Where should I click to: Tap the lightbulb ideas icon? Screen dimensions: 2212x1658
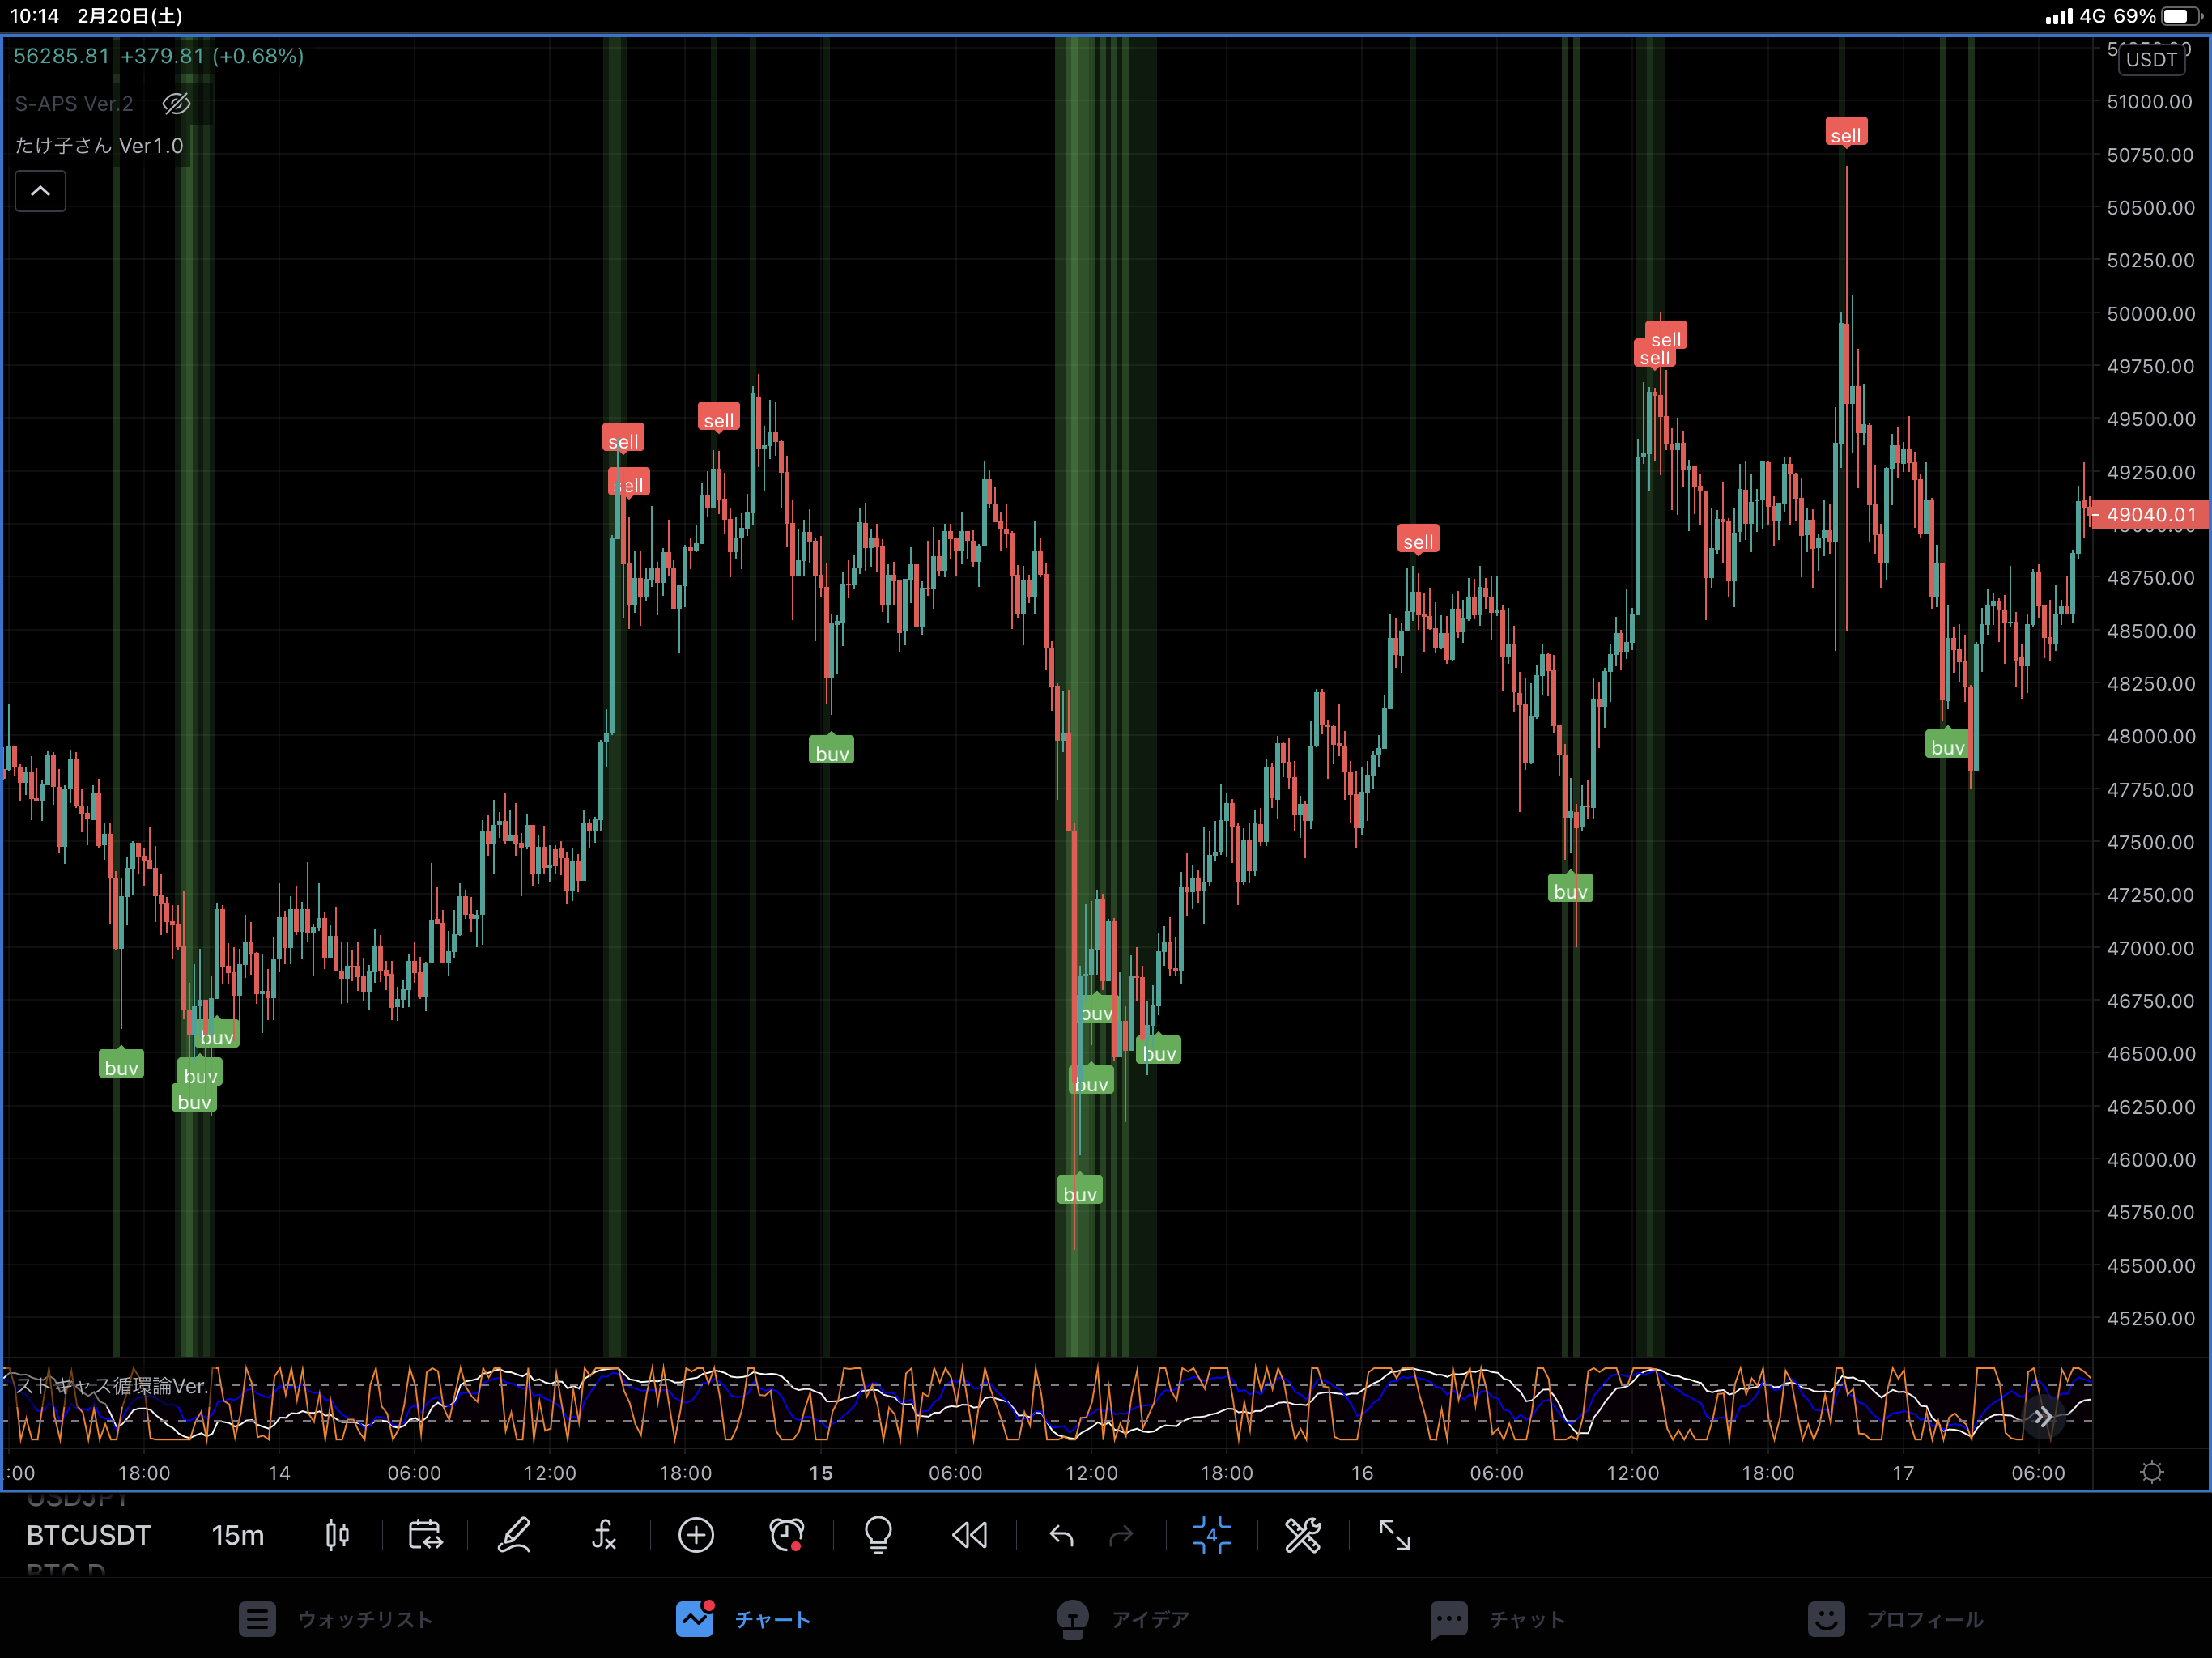click(x=878, y=1535)
